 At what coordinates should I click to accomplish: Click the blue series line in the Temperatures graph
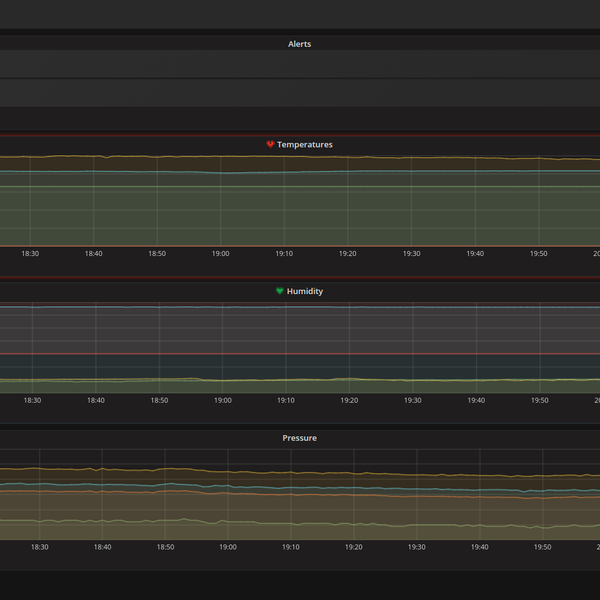coord(300,172)
